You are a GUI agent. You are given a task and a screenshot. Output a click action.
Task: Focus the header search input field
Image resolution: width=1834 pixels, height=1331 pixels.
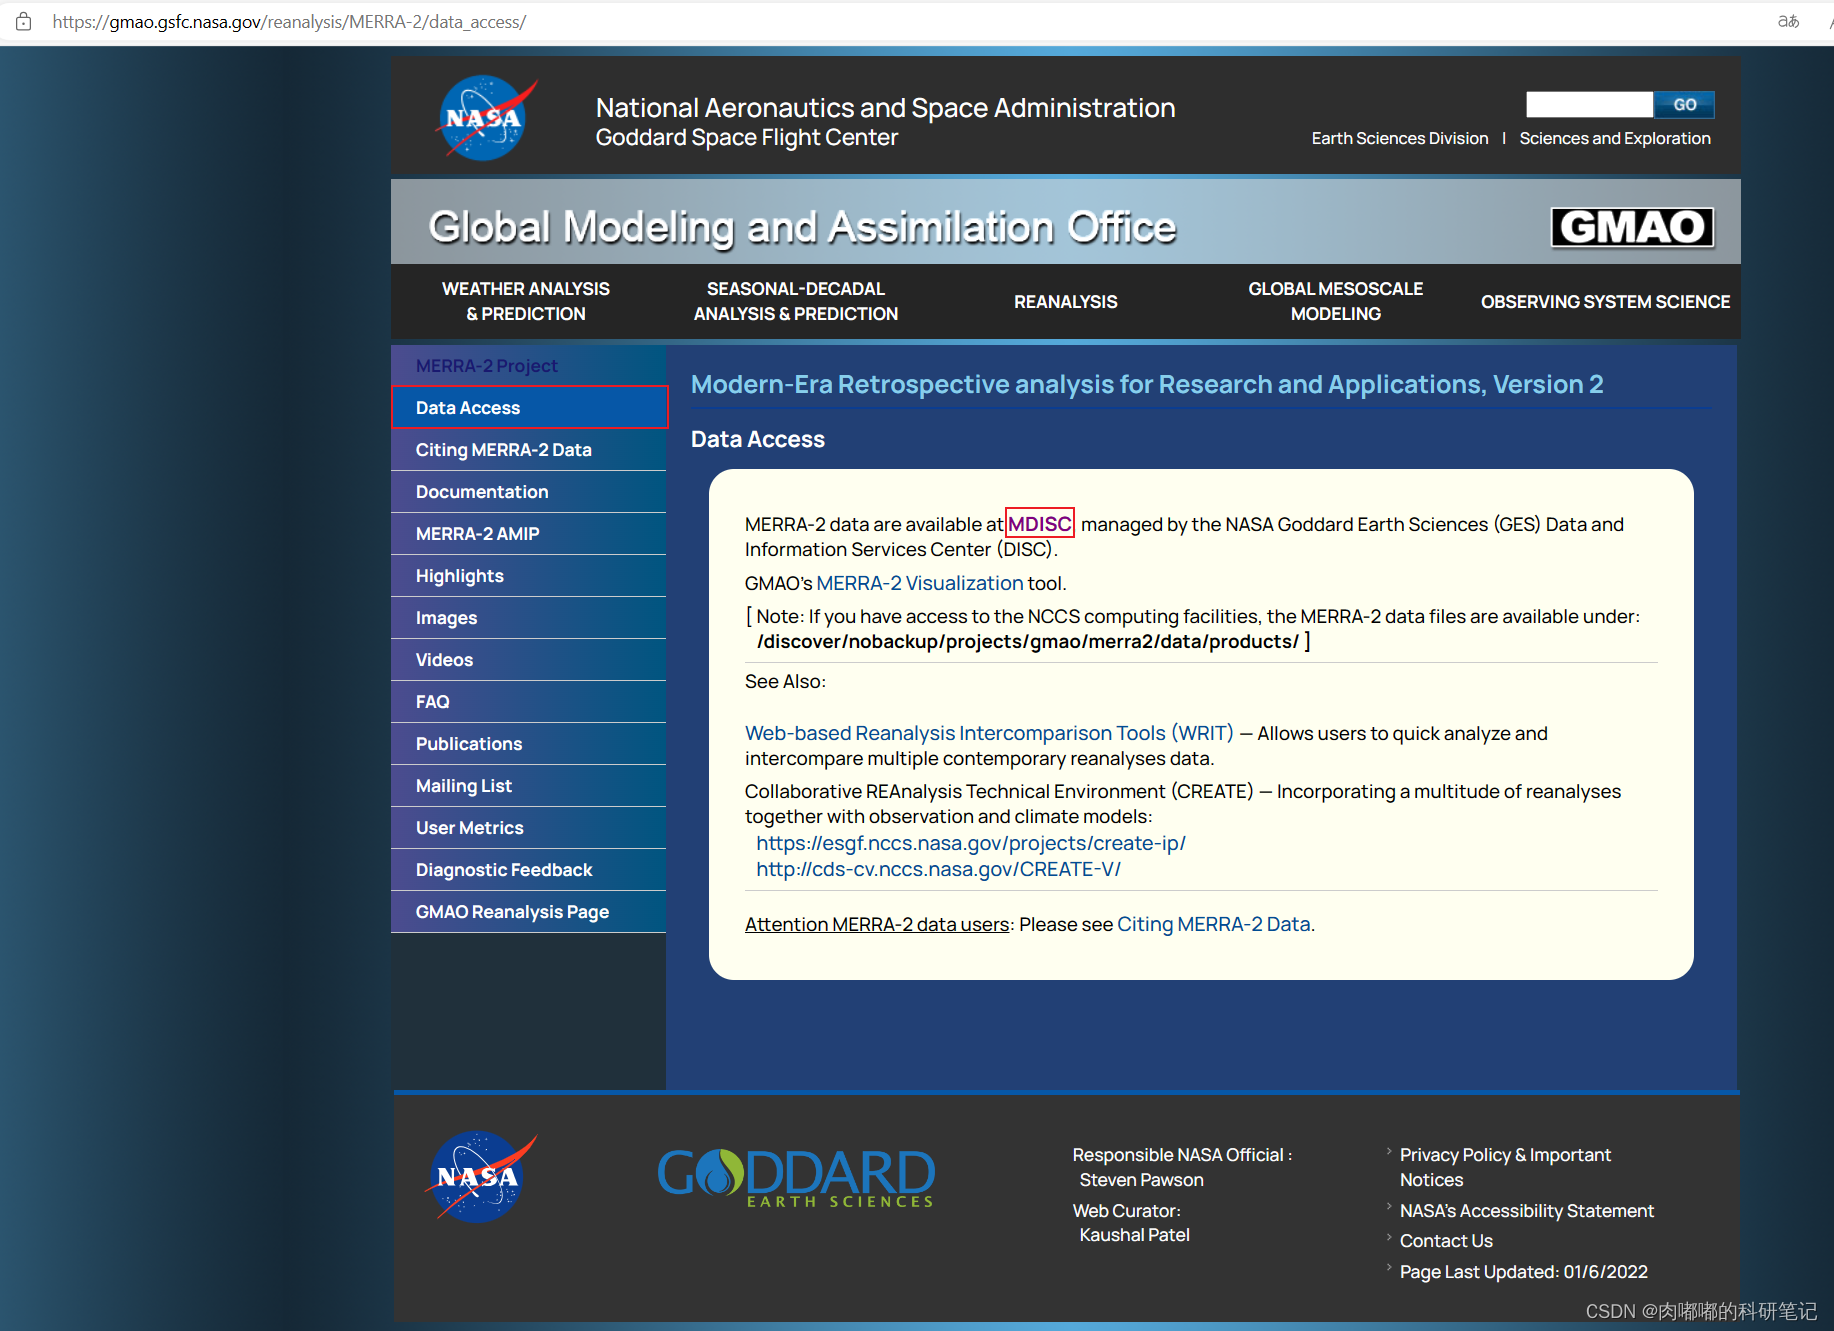coord(1589,105)
